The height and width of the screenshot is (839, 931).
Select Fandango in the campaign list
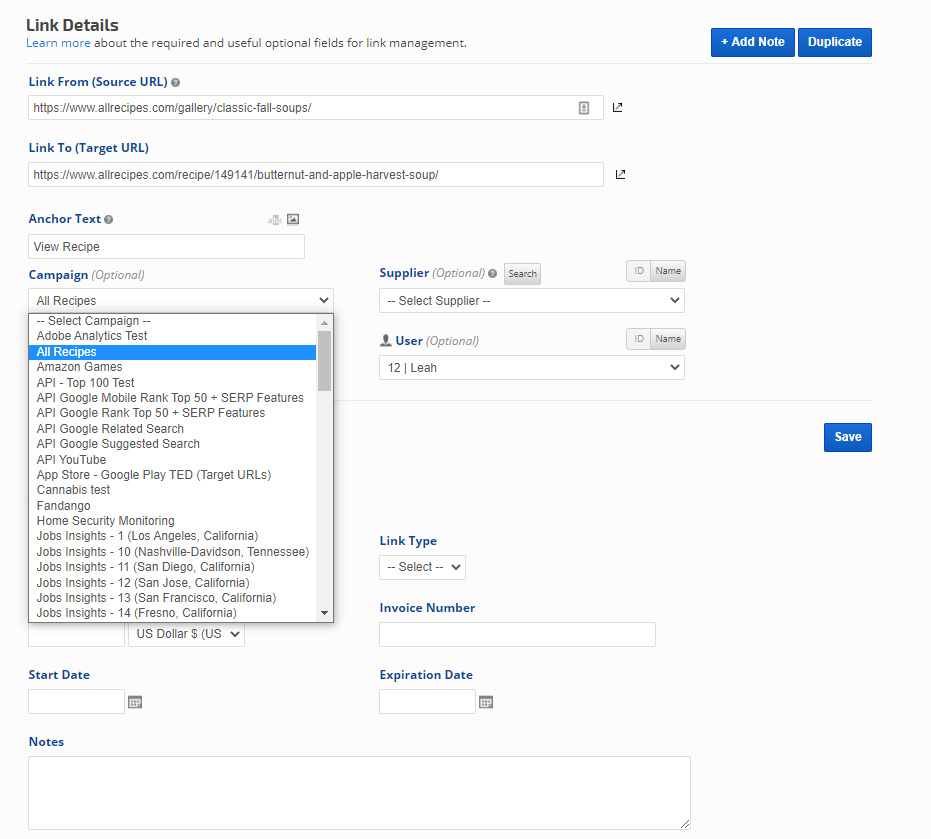click(x=63, y=506)
